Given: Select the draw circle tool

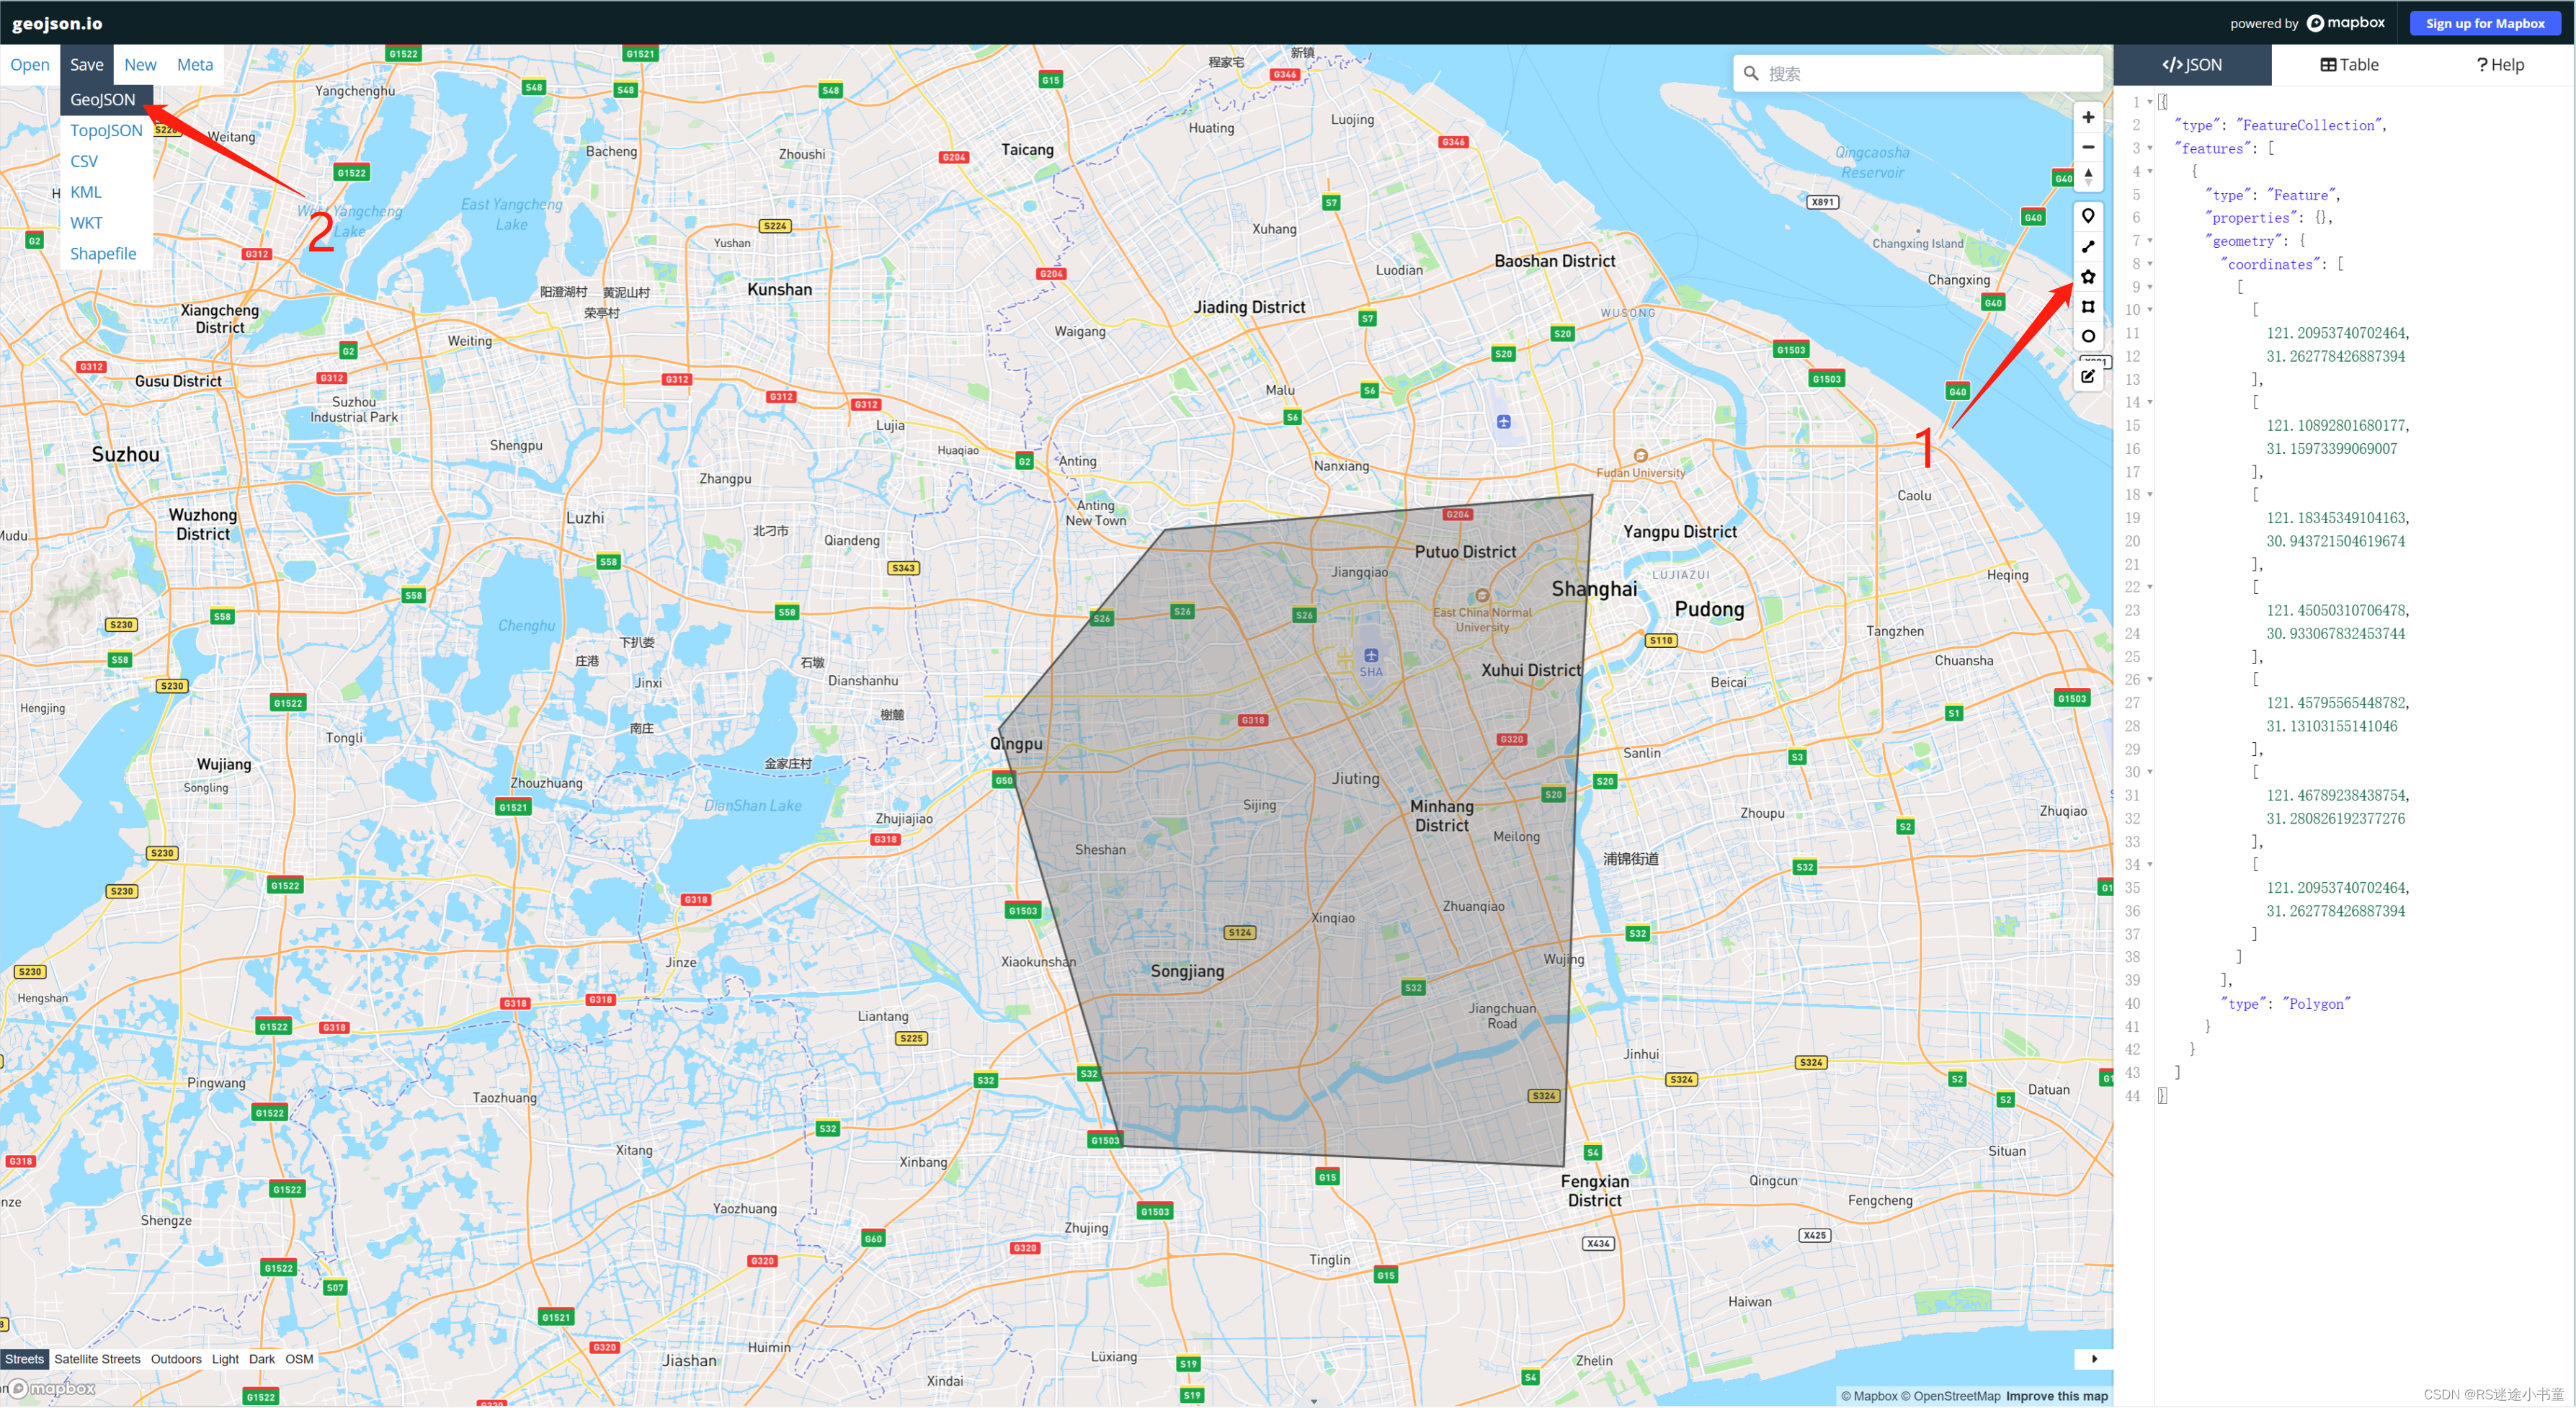Looking at the screenshot, I should (x=2088, y=336).
